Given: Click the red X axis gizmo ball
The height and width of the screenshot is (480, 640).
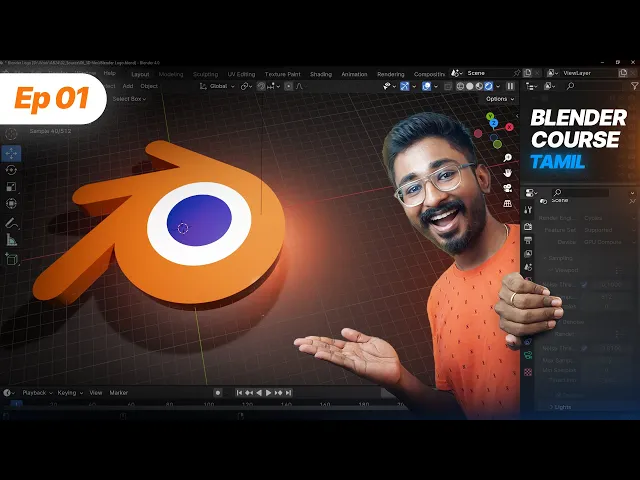Looking at the screenshot, I should [x=509, y=127].
